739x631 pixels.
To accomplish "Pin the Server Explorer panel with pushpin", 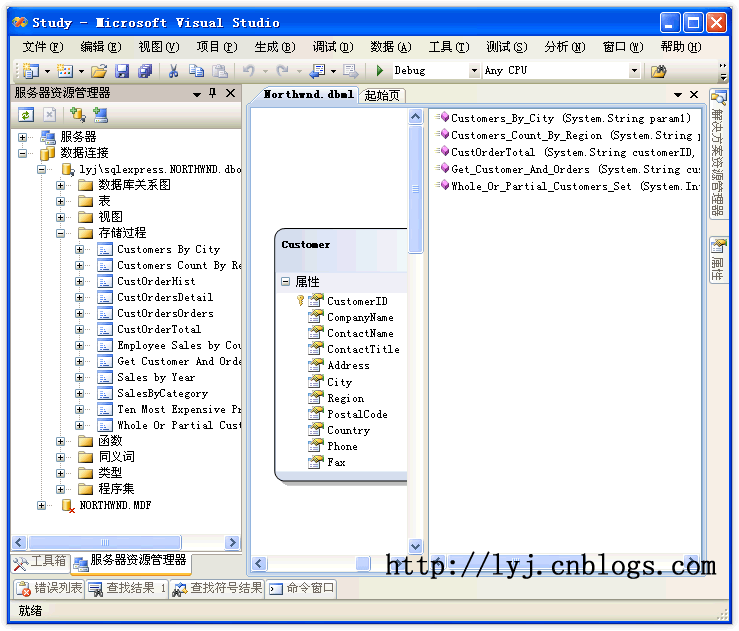I will pos(213,93).
